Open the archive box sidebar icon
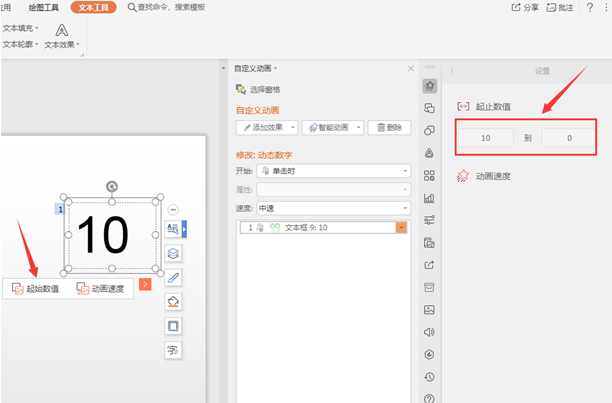612x403 pixels. (429, 288)
